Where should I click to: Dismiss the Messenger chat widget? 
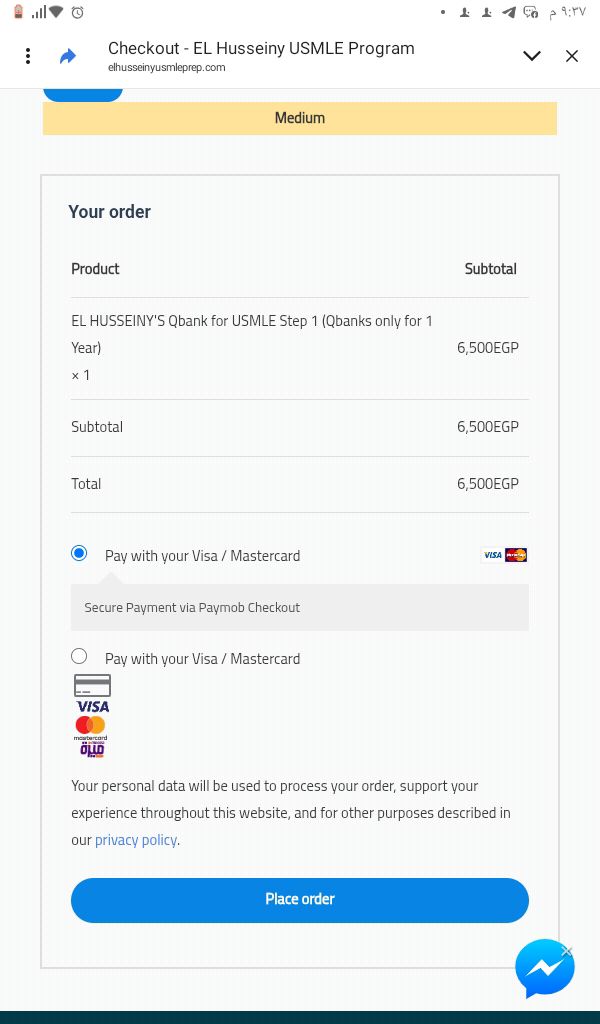[567, 950]
